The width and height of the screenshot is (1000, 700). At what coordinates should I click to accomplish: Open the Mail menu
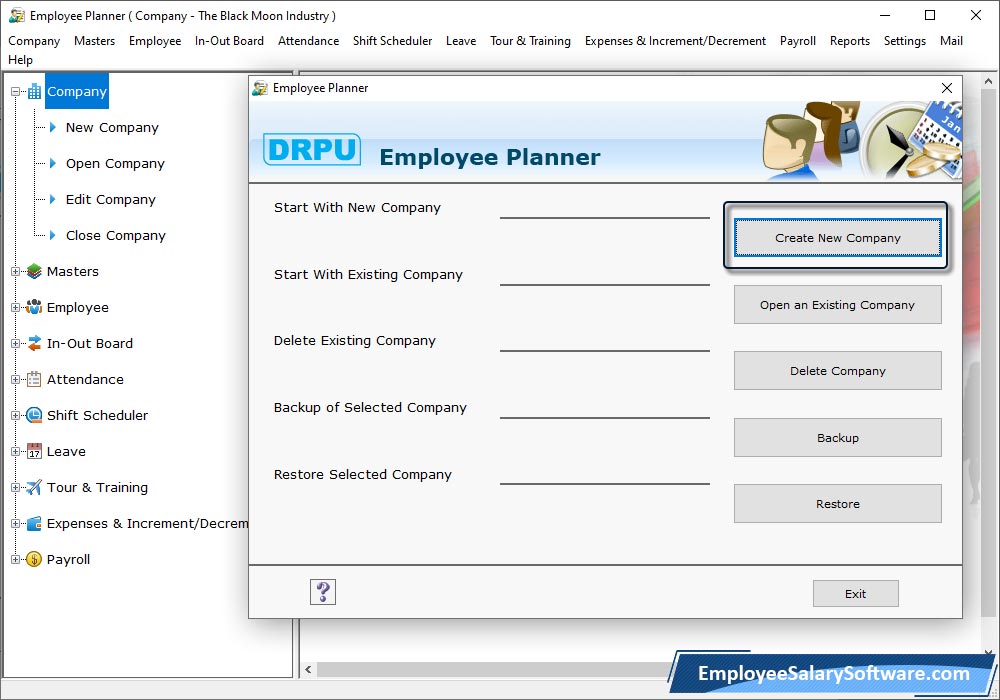tap(951, 41)
